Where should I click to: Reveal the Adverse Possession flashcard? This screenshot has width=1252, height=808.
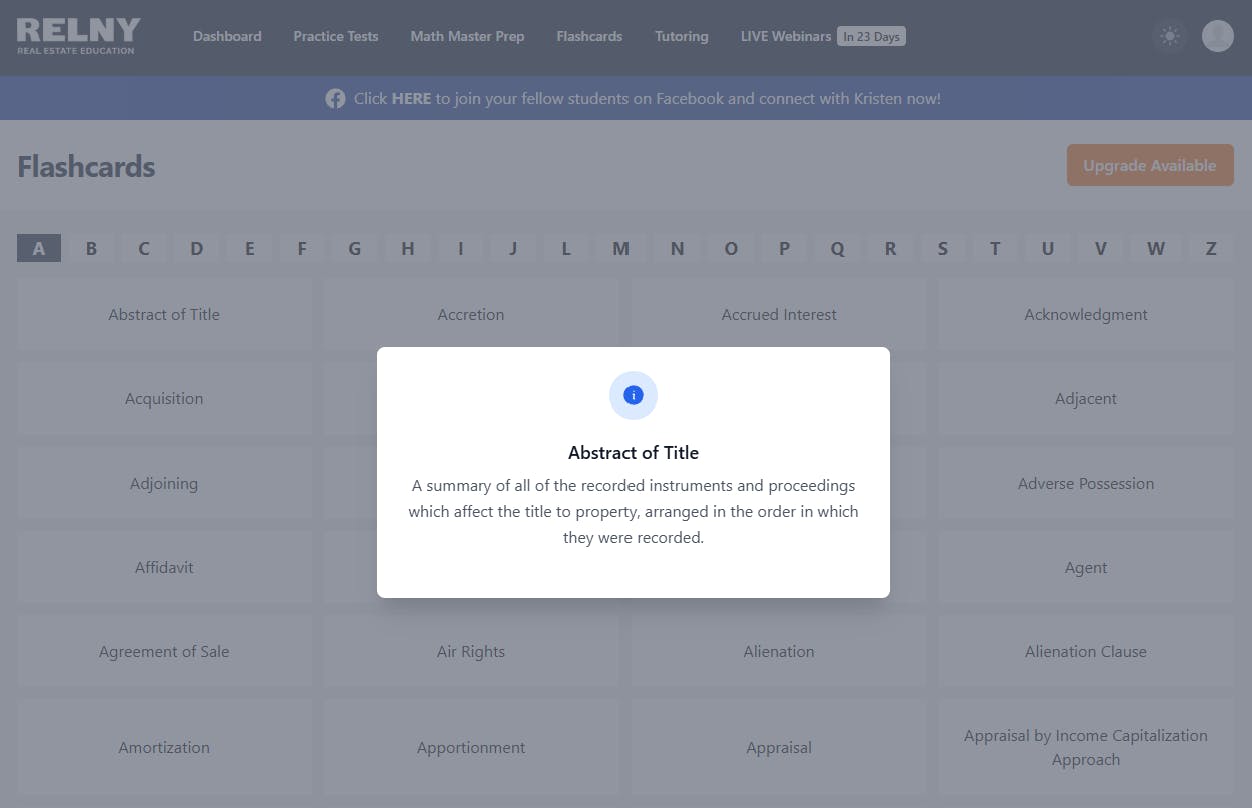[1086, 483]
